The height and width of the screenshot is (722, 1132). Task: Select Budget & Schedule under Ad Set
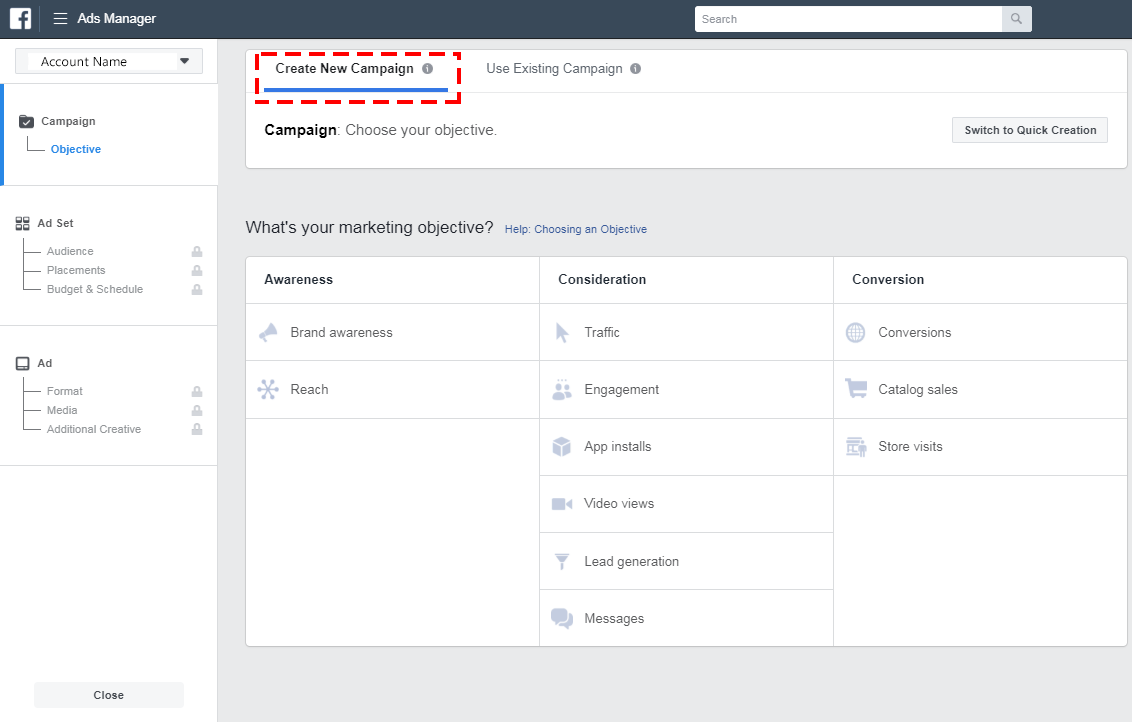coord(95,290)
